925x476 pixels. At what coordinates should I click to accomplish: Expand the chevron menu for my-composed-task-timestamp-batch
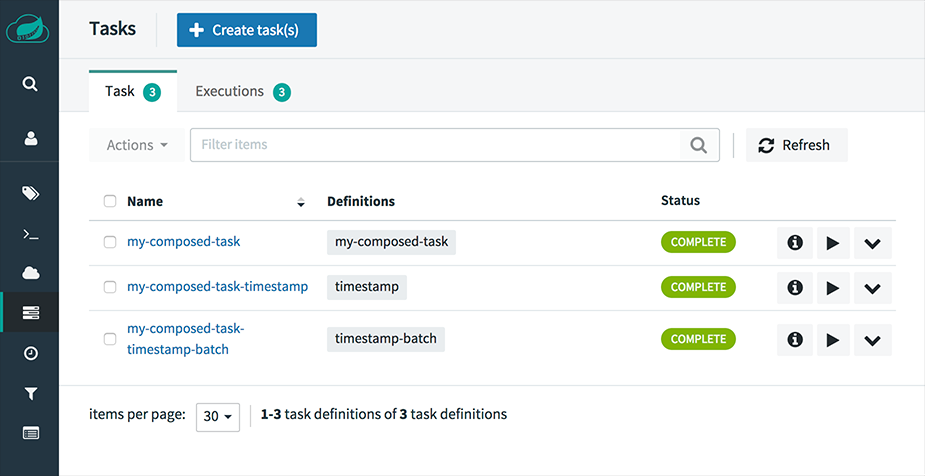[x=872, y=340]
